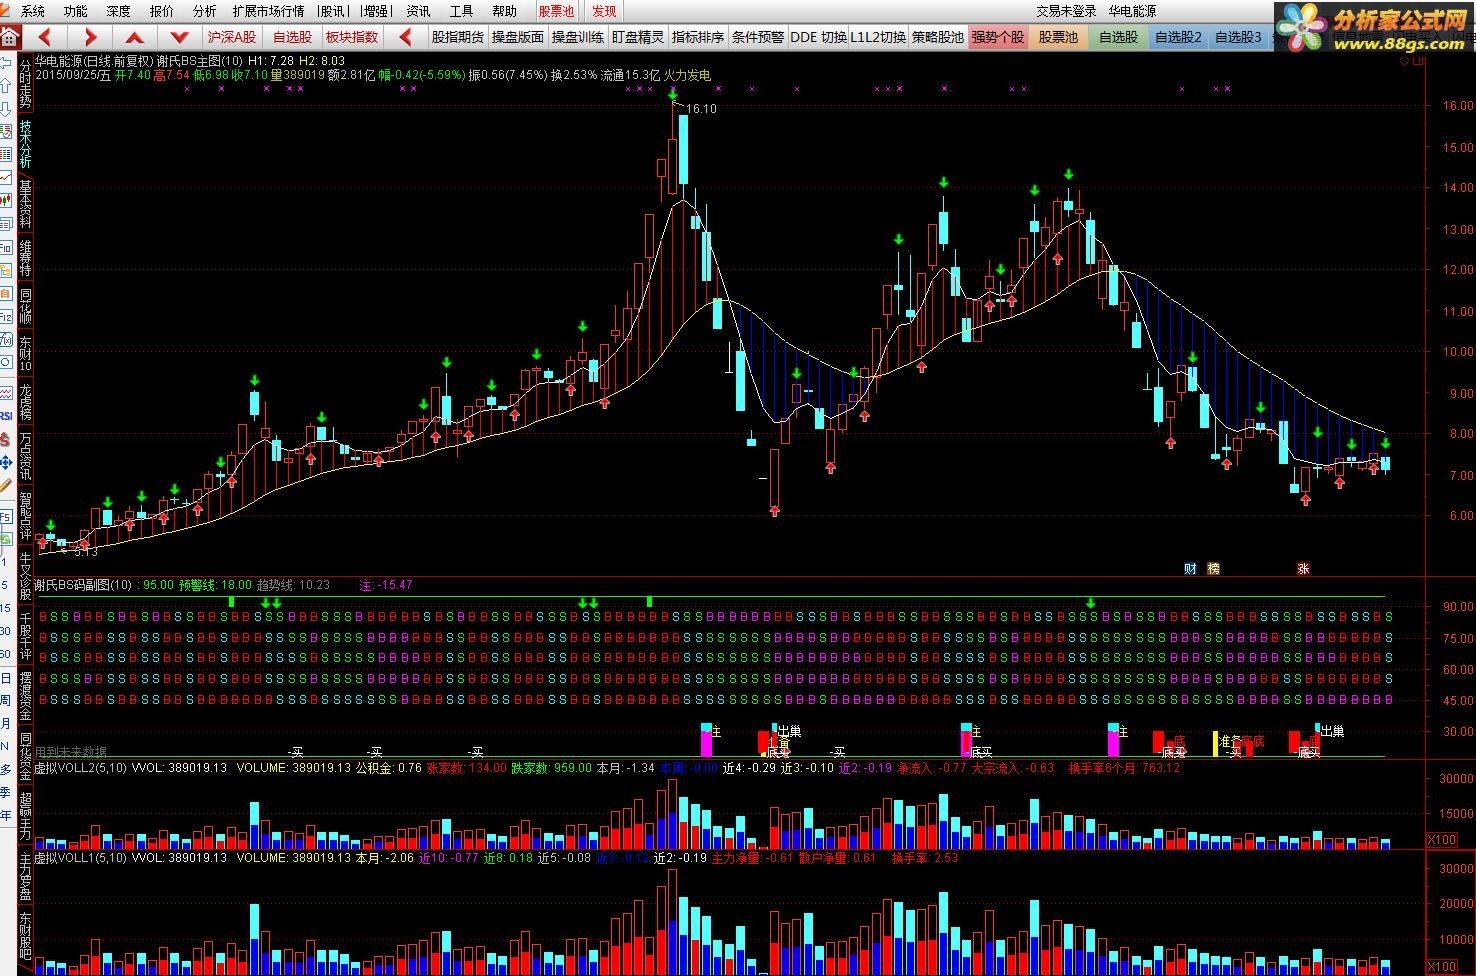Open the 帮助 menu

coord(504,11)
